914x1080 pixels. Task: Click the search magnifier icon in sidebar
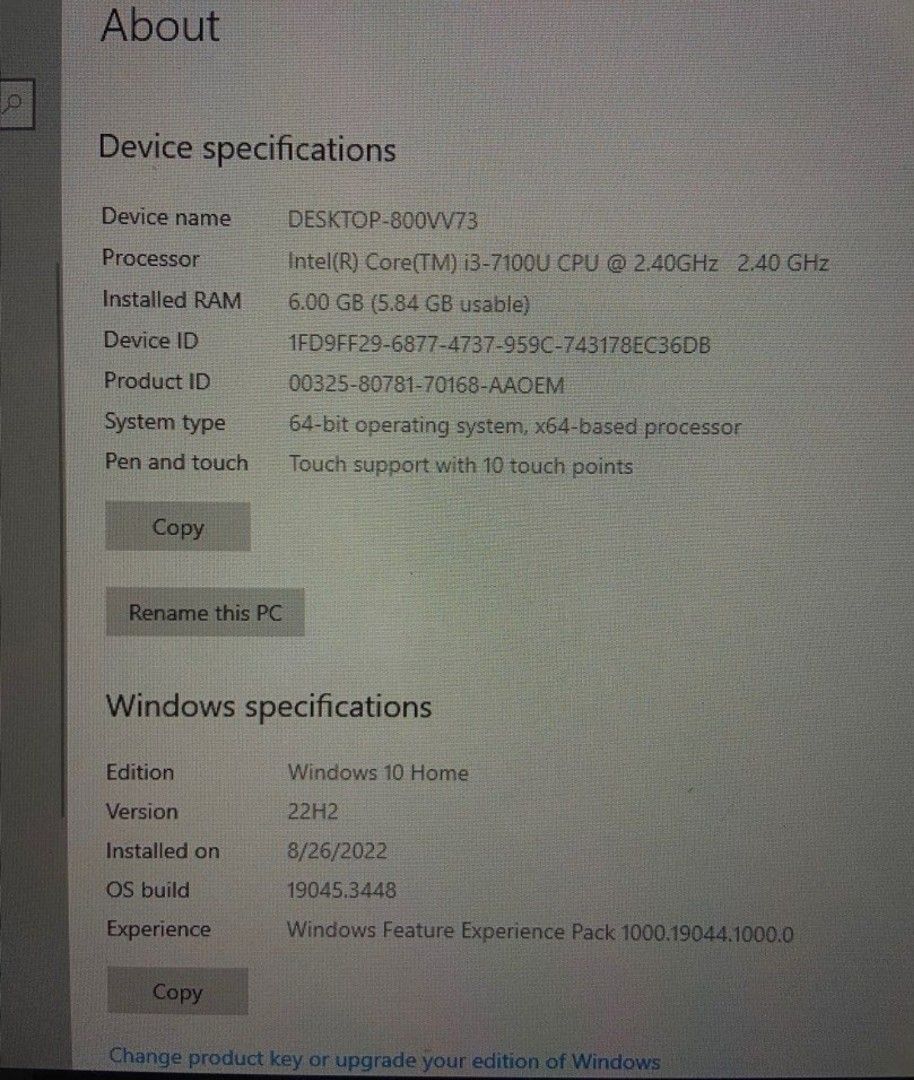click(x=12, y=104)
